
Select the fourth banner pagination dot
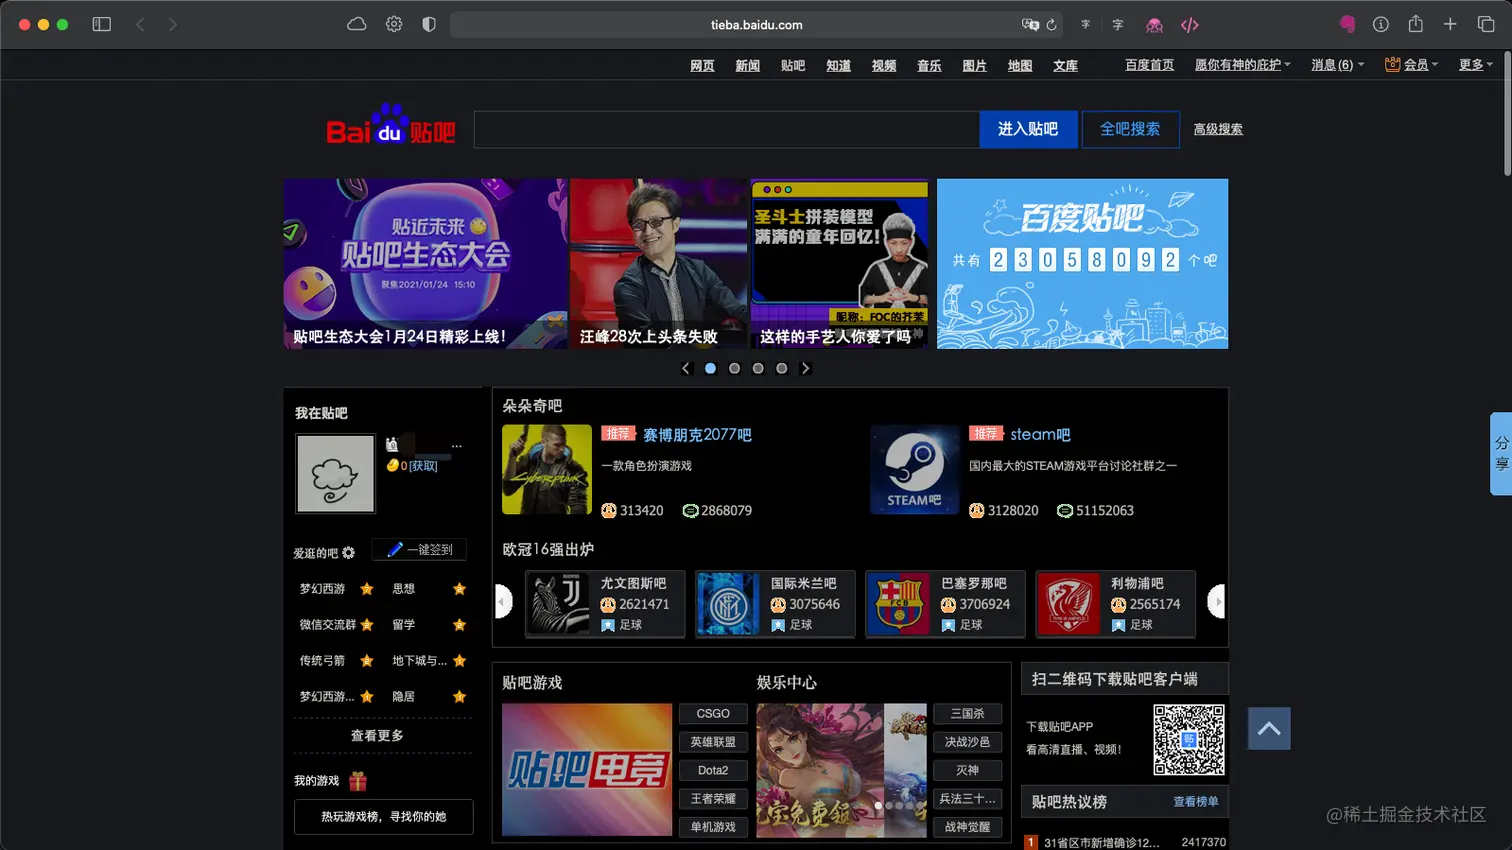[782, 368]
